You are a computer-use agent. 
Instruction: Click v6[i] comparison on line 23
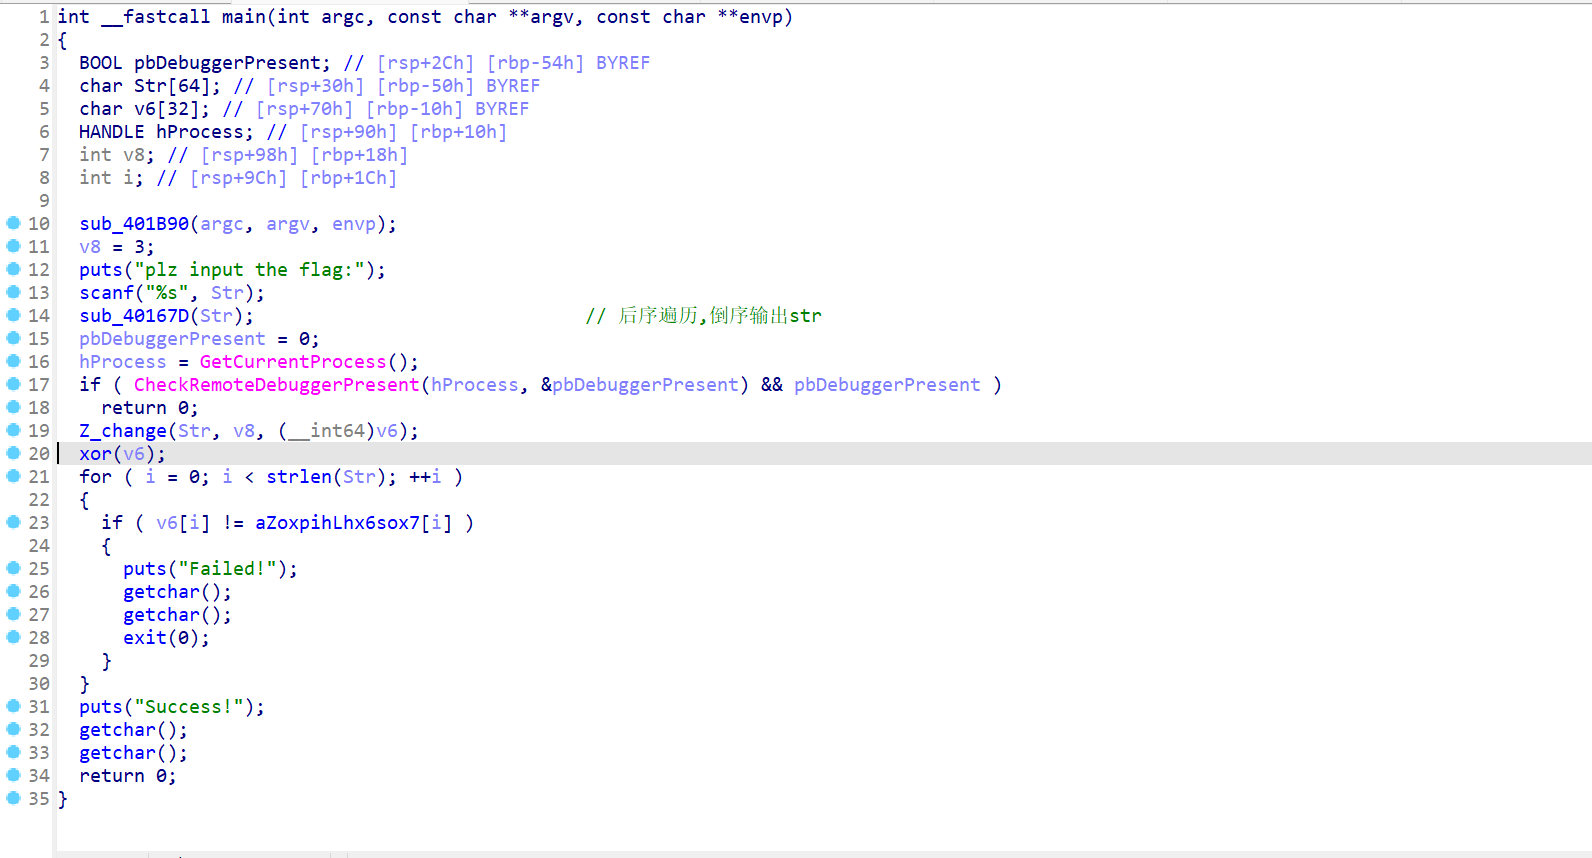[x=183, y=523]
